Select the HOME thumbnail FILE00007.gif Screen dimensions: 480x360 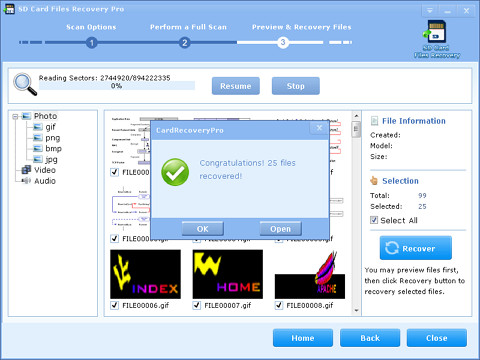click(x=228, y=274)
